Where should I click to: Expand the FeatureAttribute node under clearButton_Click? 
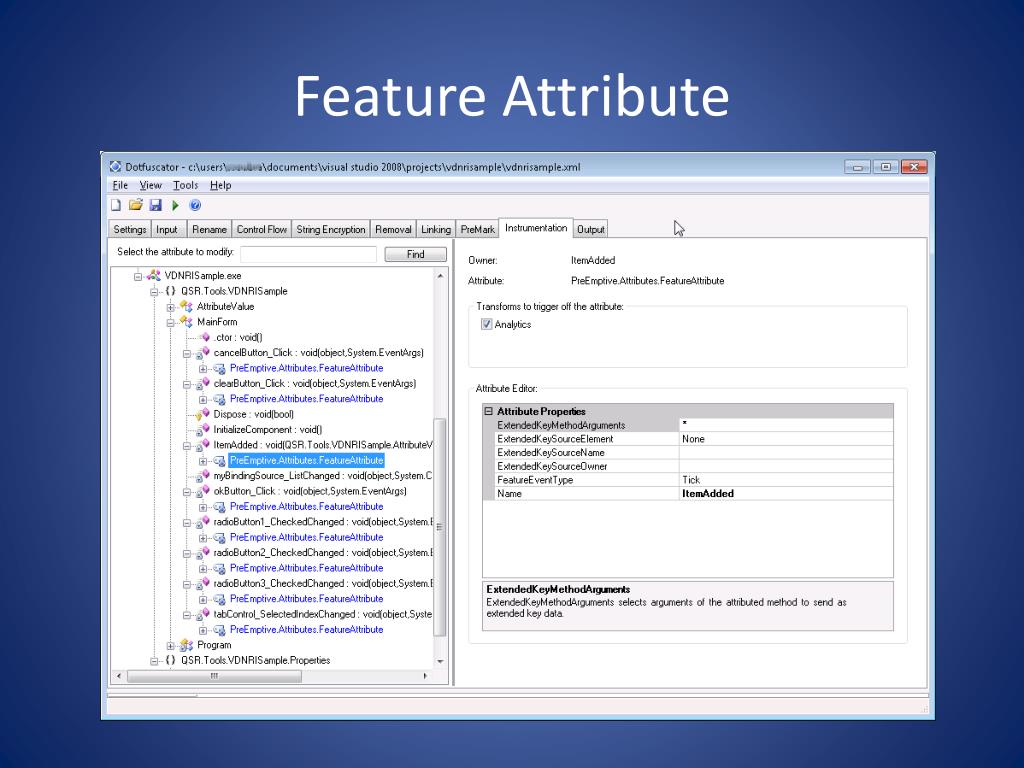coord(203,399)
